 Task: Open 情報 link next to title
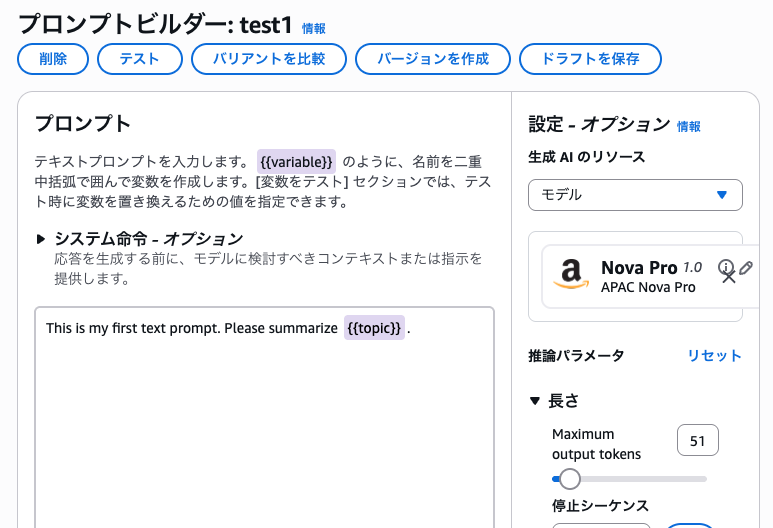pos(314,29)
